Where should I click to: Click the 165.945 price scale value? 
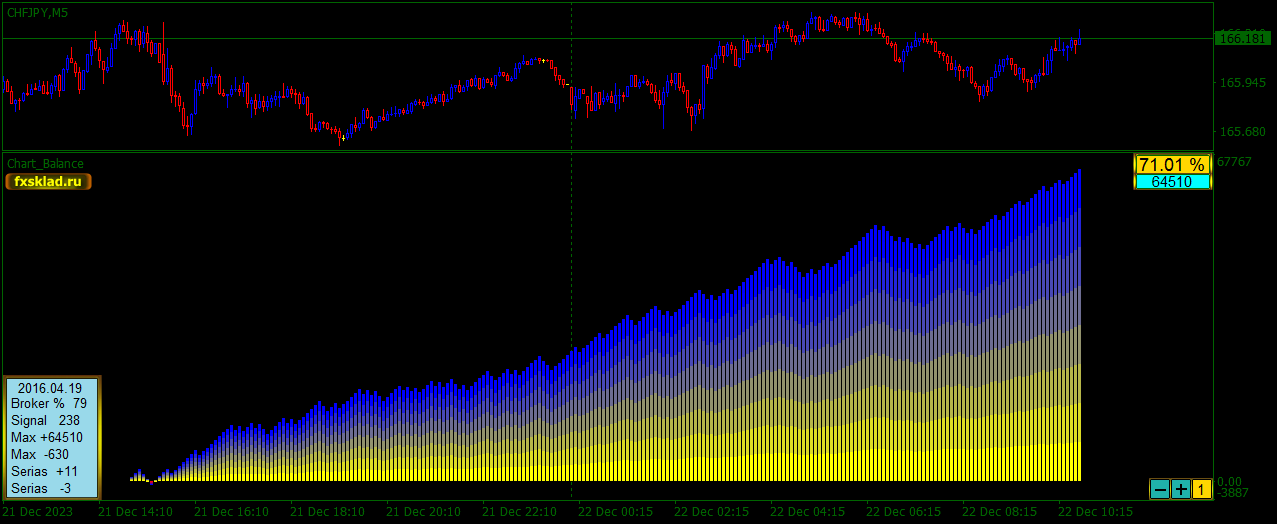coord(1242,83)
